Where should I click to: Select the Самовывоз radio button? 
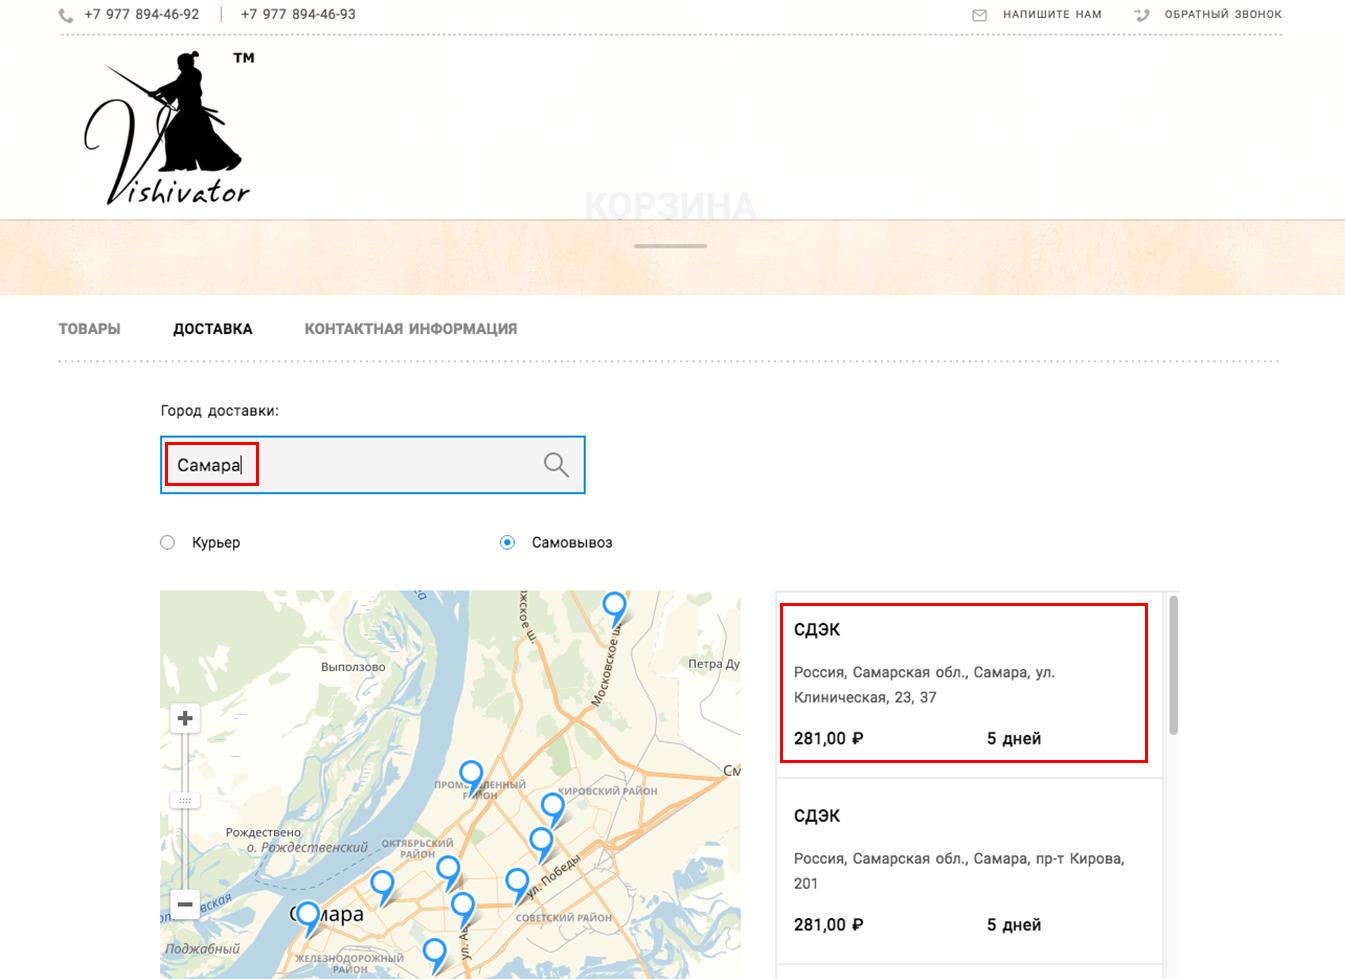(x=508, y=542)
